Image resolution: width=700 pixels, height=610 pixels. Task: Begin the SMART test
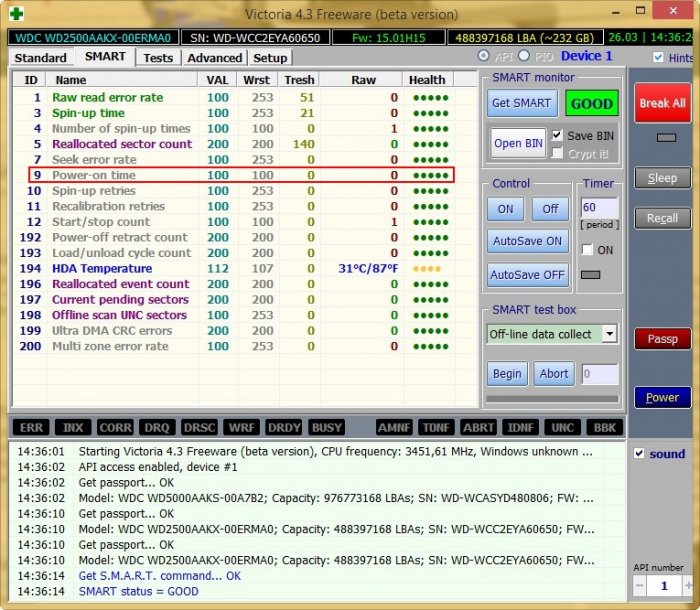507,373
